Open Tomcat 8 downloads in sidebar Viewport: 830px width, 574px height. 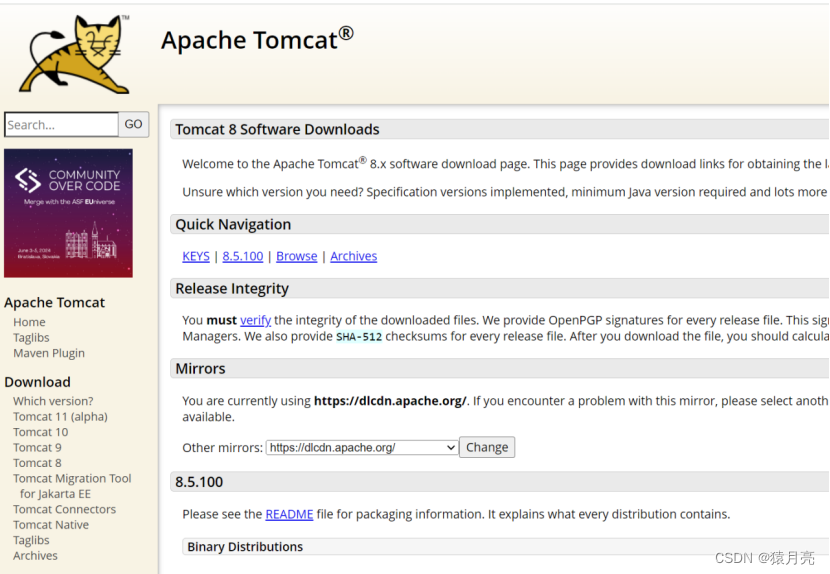coord(37,463)
